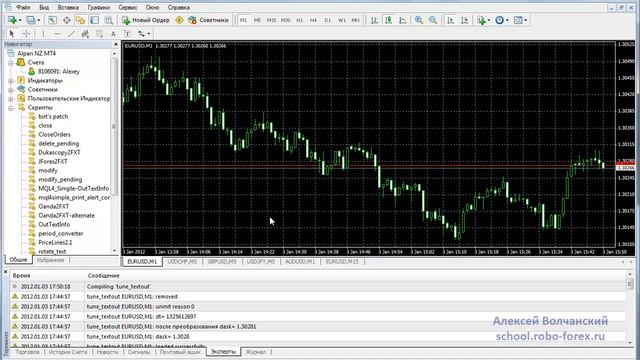Click the Новый Ордер button

[x=146, y=20]
